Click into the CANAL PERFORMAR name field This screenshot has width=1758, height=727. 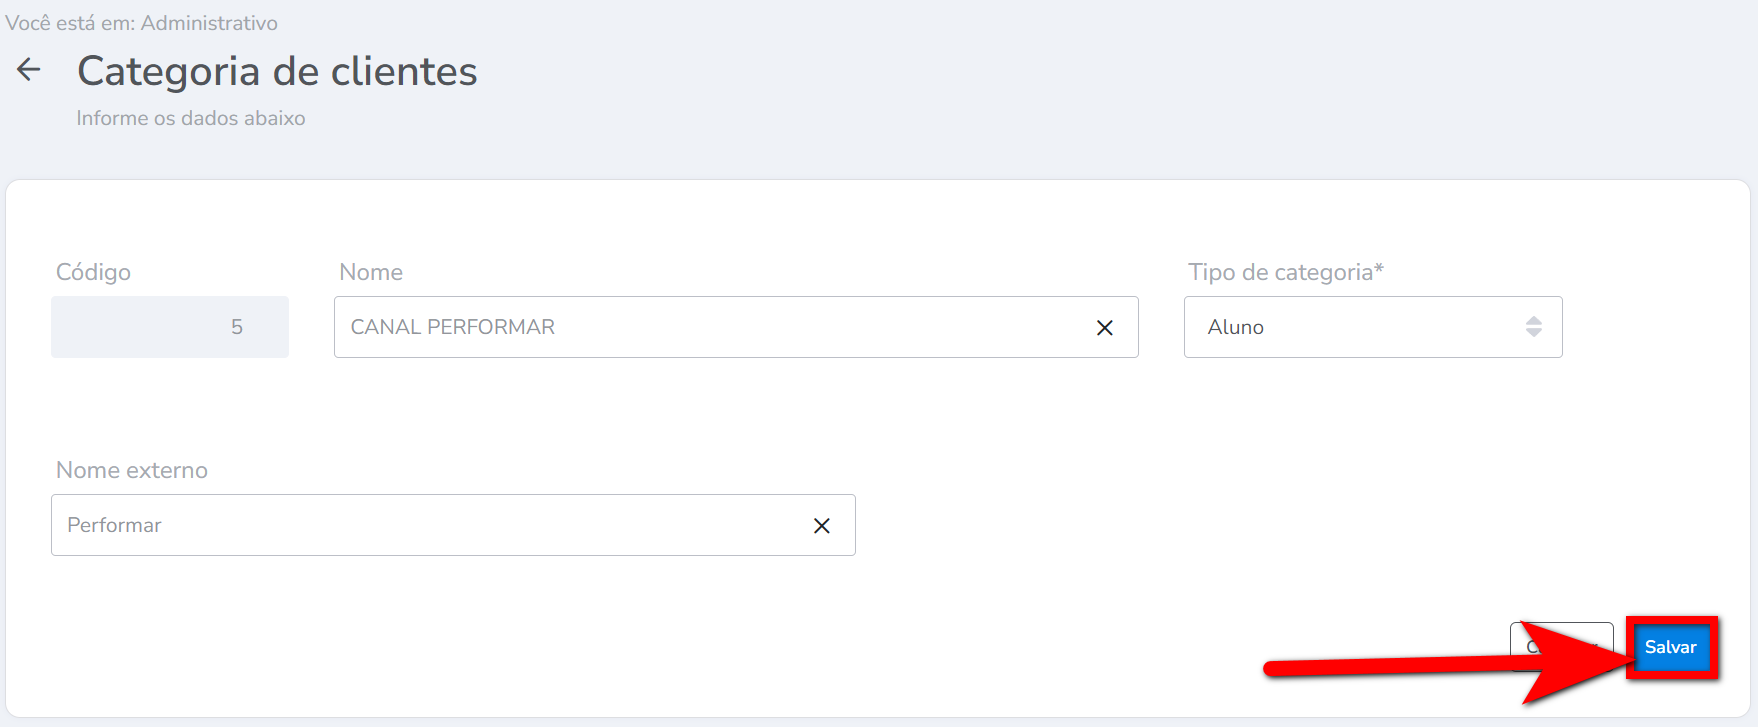coord(700,327)
